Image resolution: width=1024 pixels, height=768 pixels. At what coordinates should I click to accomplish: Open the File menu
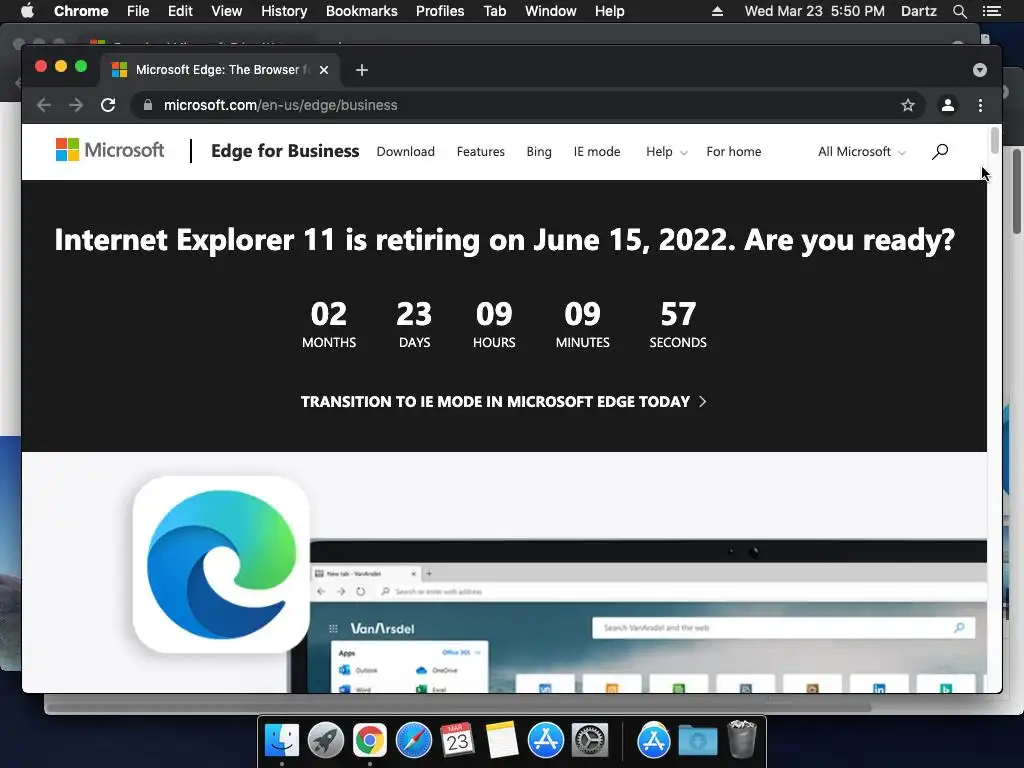click(x=138, y=11)
